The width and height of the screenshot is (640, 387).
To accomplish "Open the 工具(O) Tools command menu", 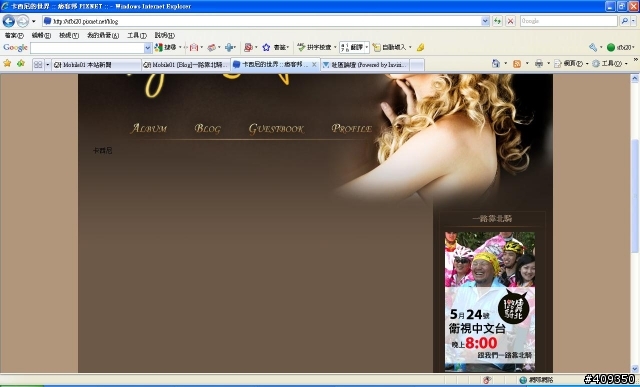I will tap(610, 64).
